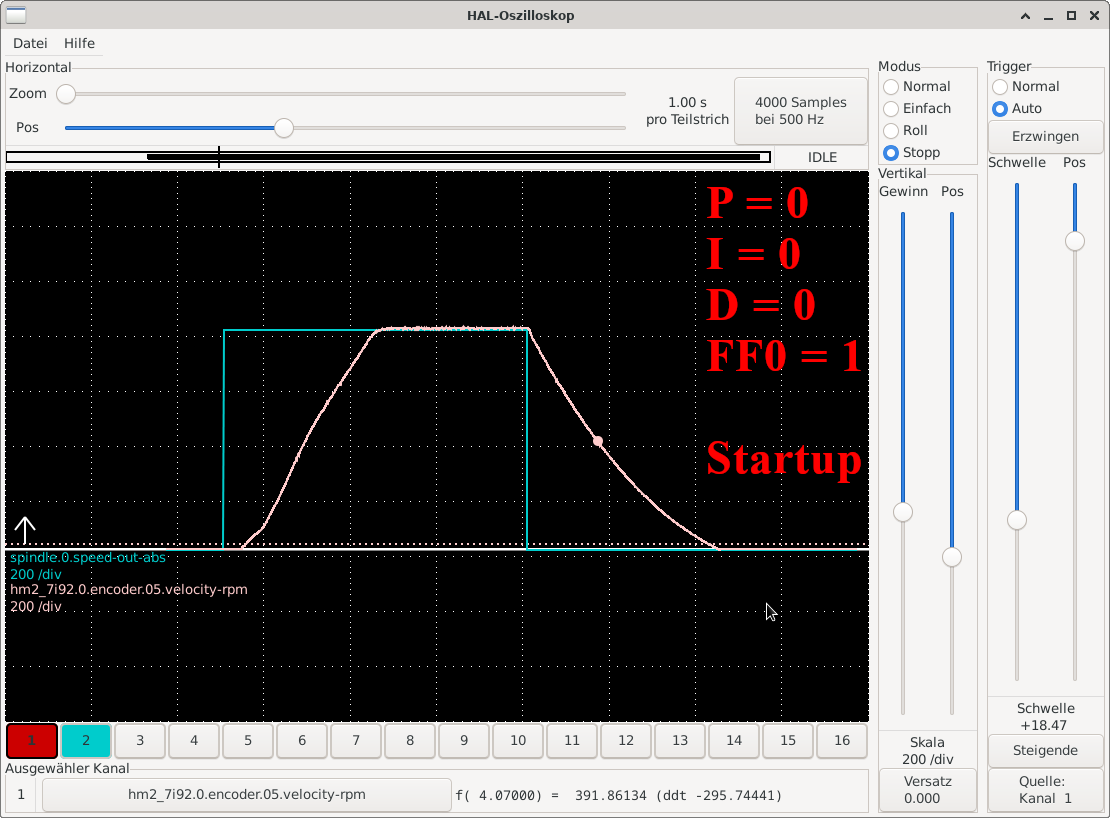This screenshot has height=818, width=1110.
Task: Click the title bar up-arrow shade button
Action: (x=1025, y=16)
